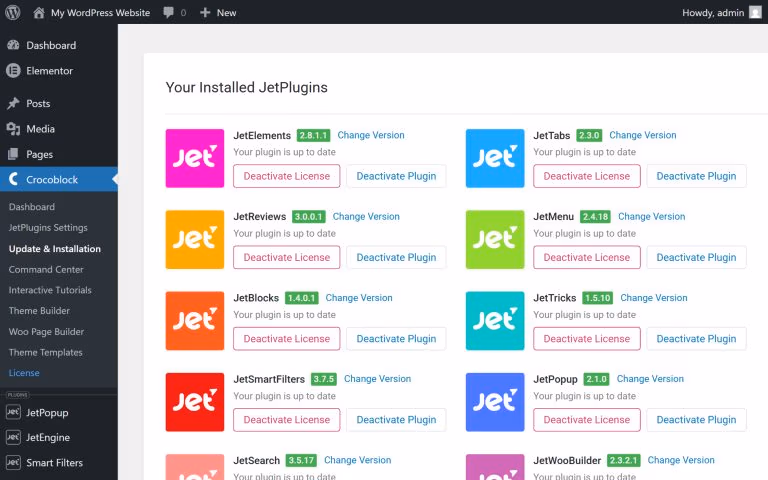768x480 pixels.
Task: Click the Media icon in sidebar
Action: 13,129
